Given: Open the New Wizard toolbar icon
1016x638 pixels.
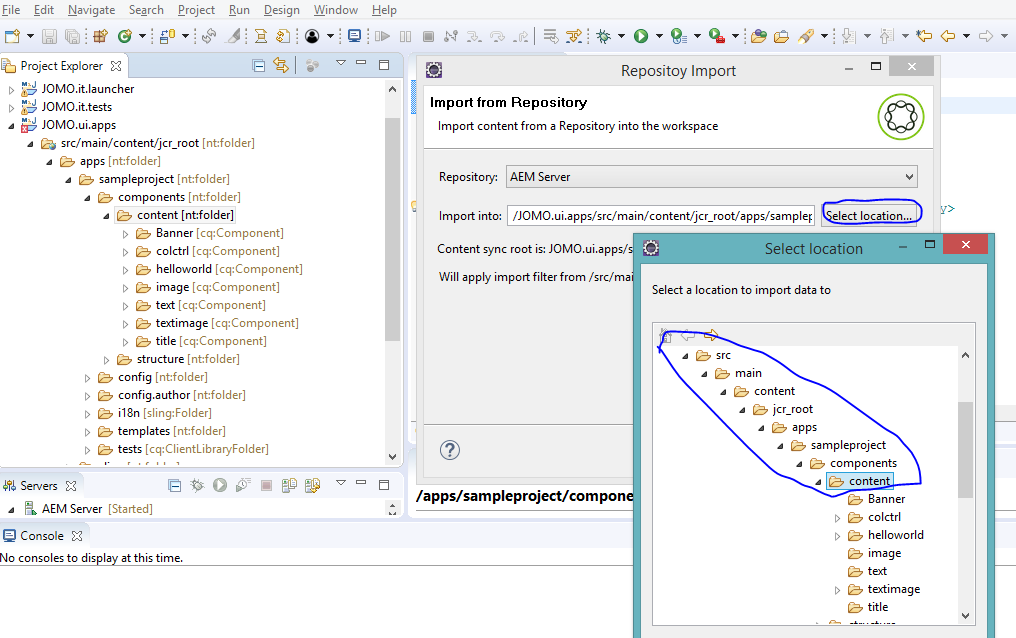Looking at the screenshot, I should coord(10,34).
